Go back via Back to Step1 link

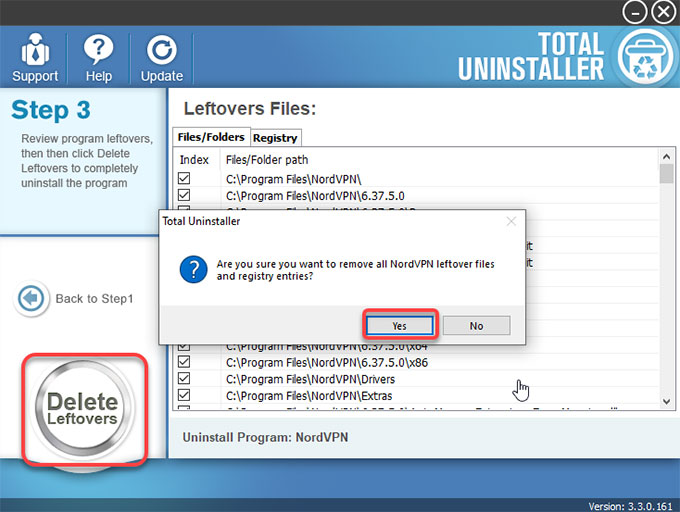point(94,299)
